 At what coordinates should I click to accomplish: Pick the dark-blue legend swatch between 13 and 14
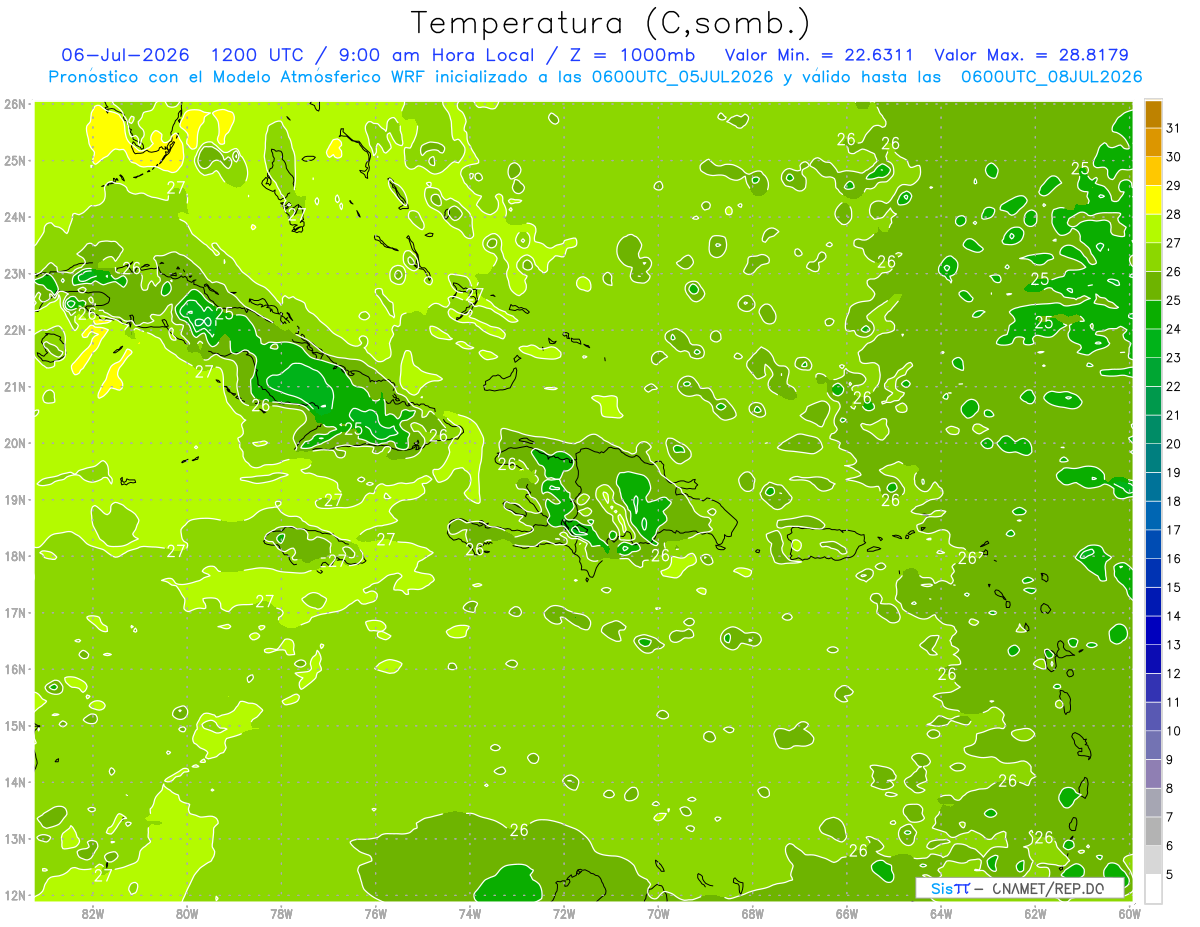coord(1153,631)
